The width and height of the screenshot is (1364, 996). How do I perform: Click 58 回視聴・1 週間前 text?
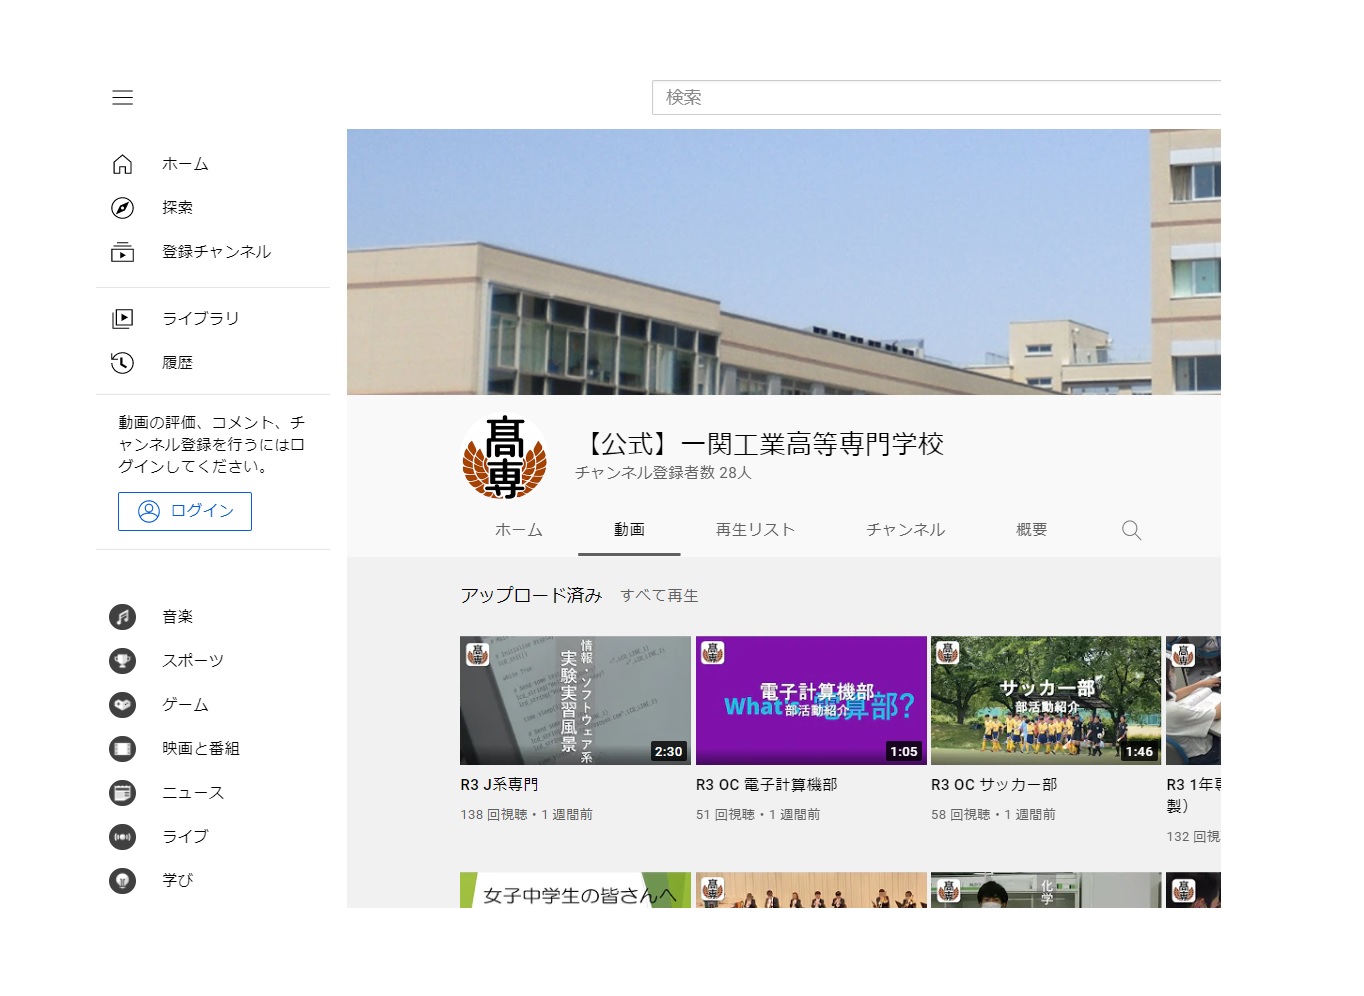click(993, 815)
